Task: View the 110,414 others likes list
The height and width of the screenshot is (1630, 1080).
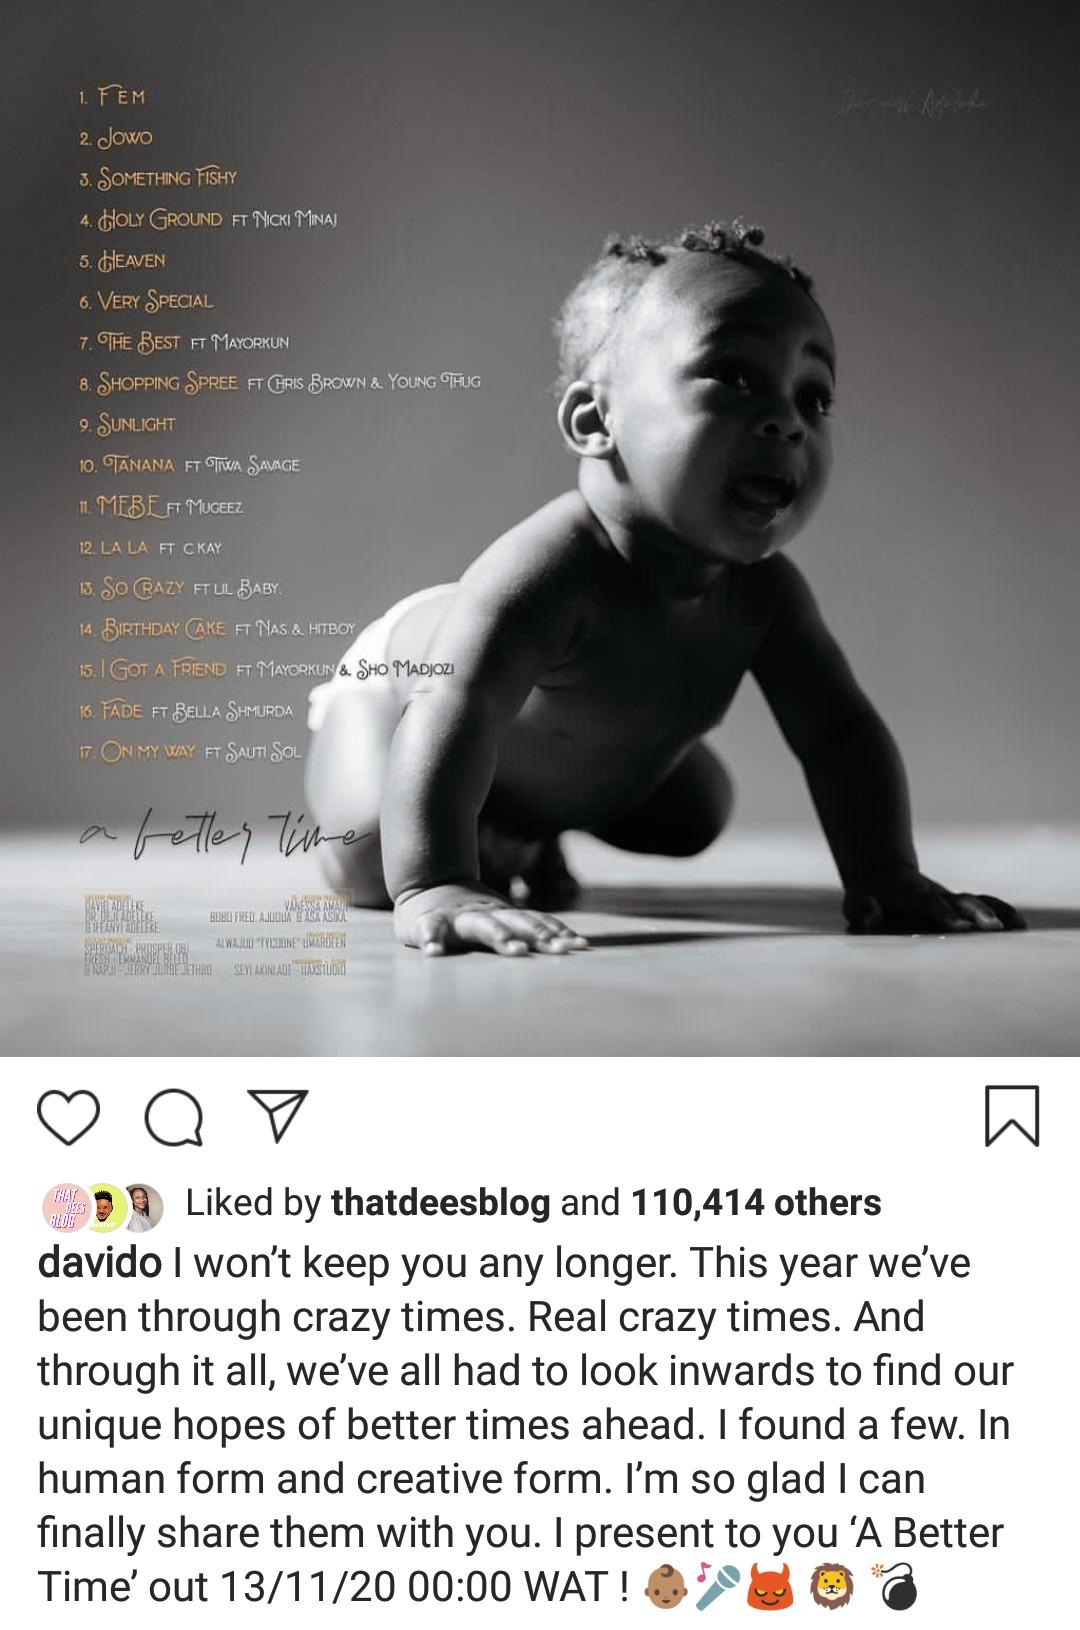Action: click(x=756, y=1203)
